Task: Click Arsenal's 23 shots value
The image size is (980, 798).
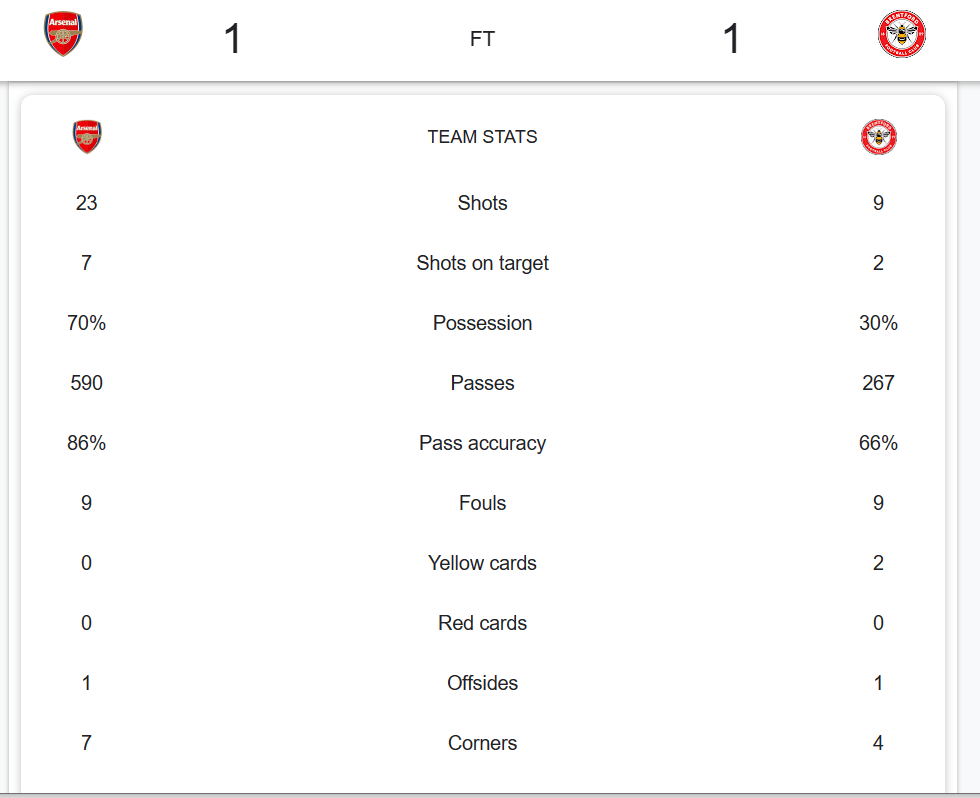Action: [x=87, y=203]
